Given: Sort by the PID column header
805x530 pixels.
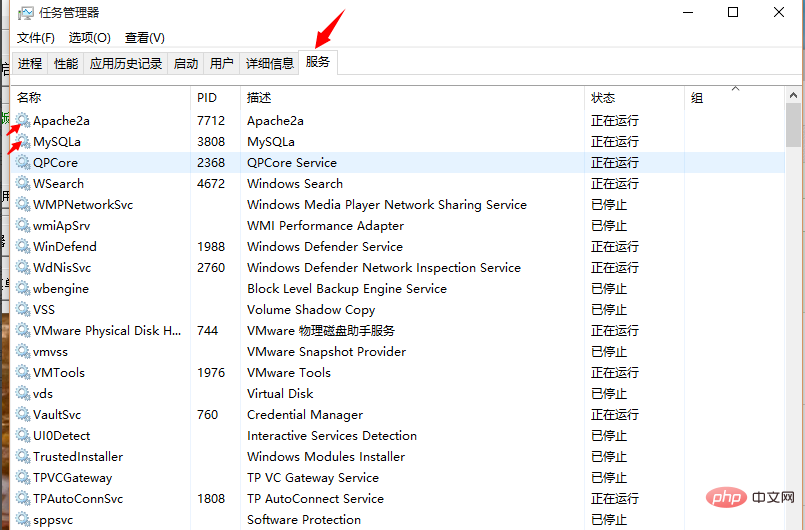Looking at the screenshot, I should [x=216, y=98].
